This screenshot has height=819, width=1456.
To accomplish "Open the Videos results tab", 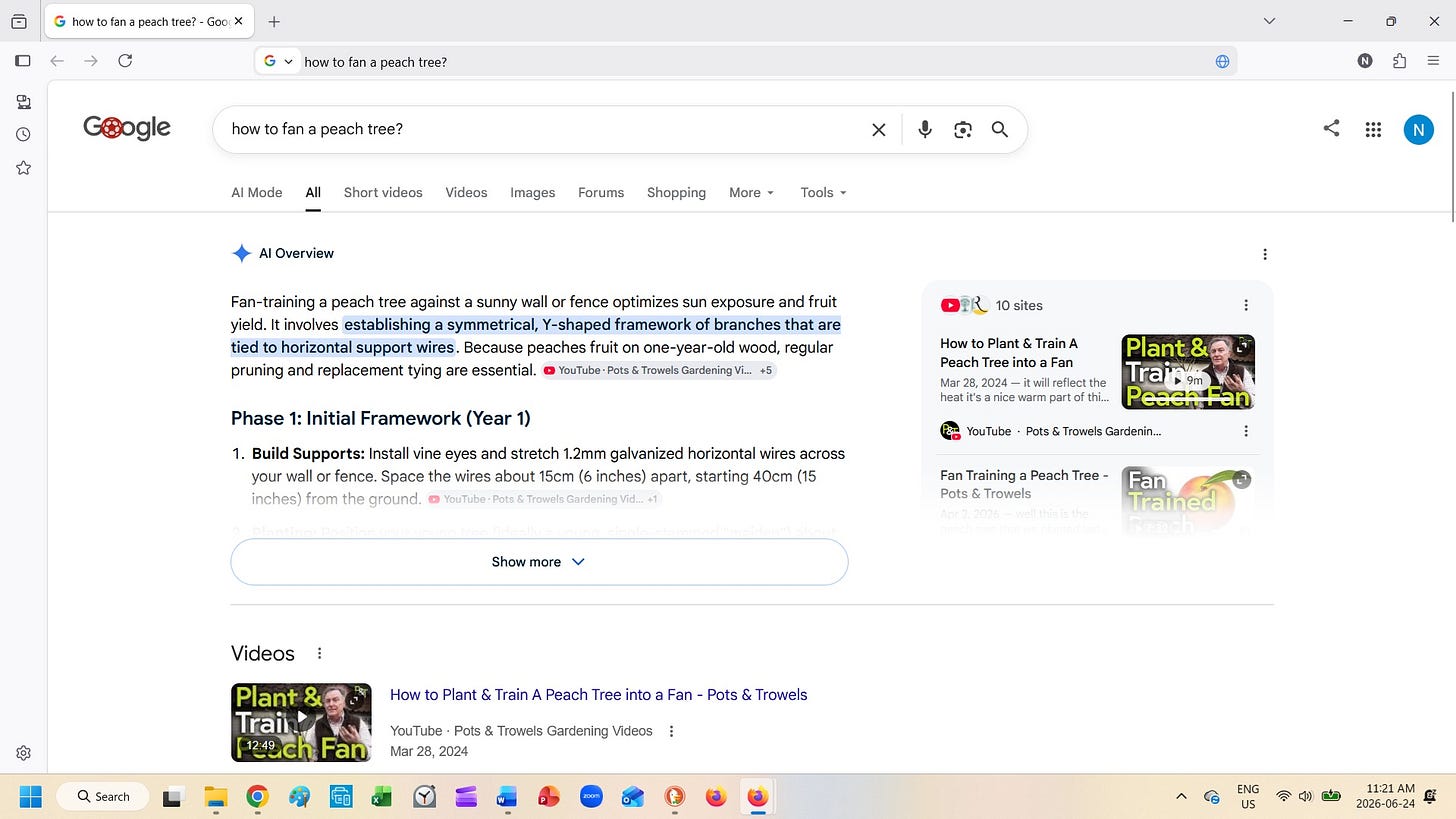I will click(466, 193).
